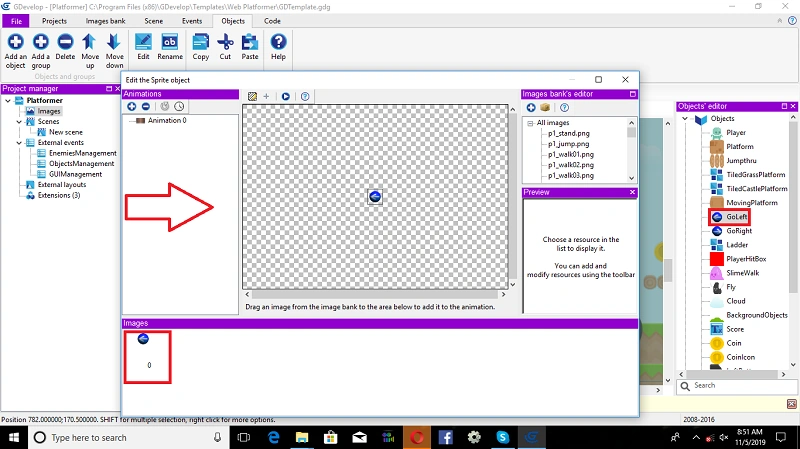Open the File menu tab

(16, 21)
